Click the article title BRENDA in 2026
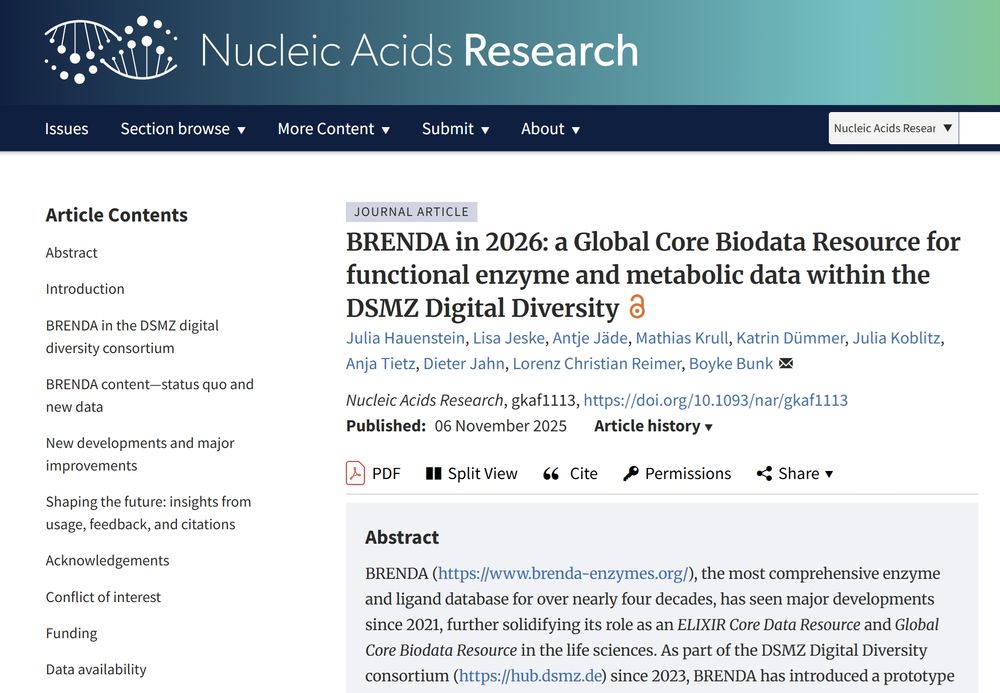This screenshot has height=693, width=1000. click(652, 275)
